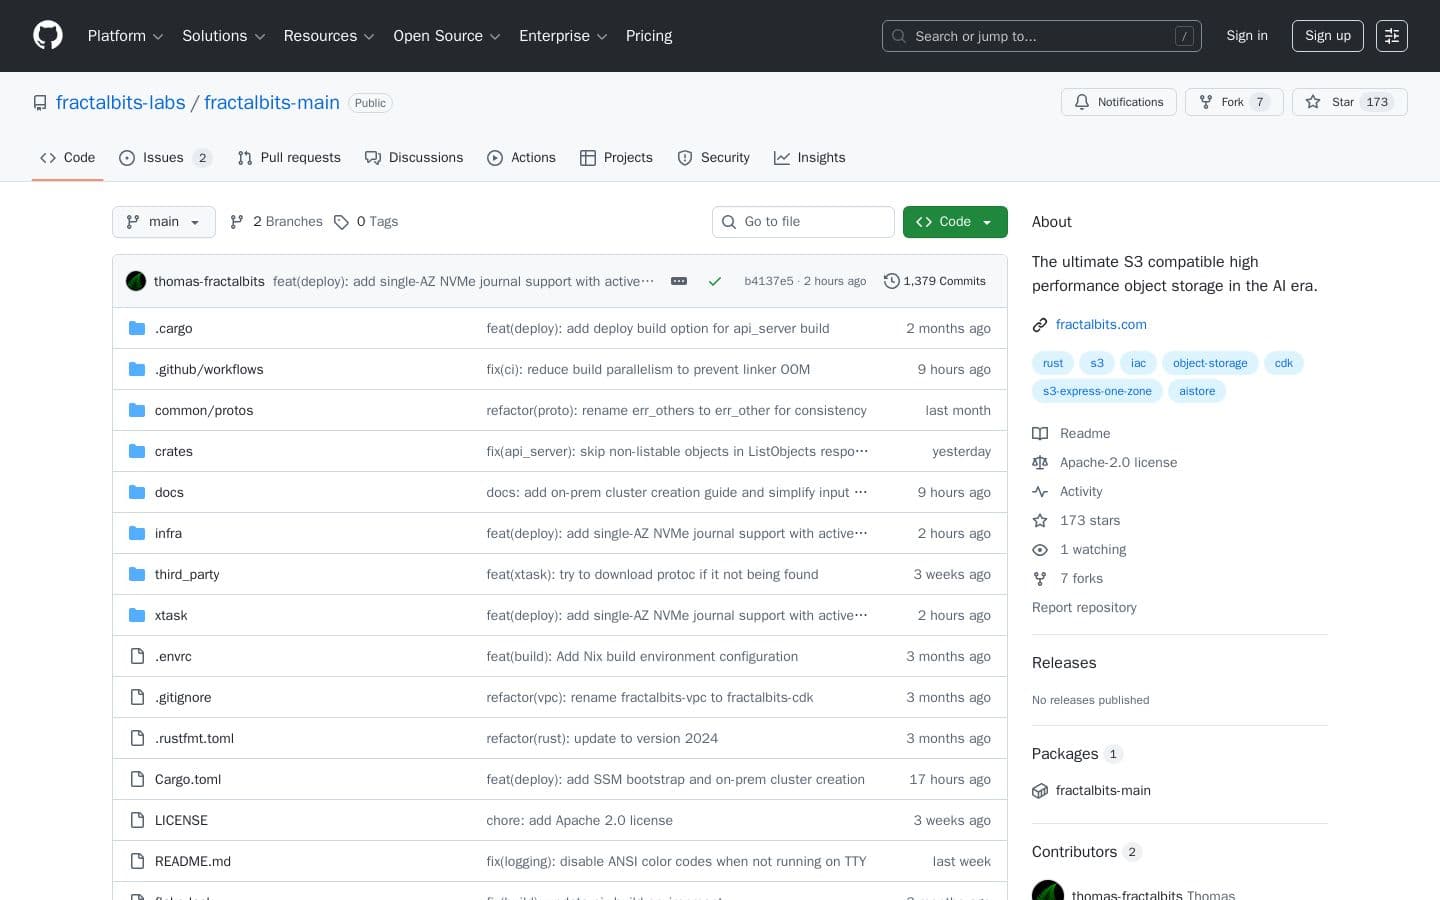Switch to the Pull requests tab
The height and width of the screenshot is (900, 1440).
pos(289,158)
